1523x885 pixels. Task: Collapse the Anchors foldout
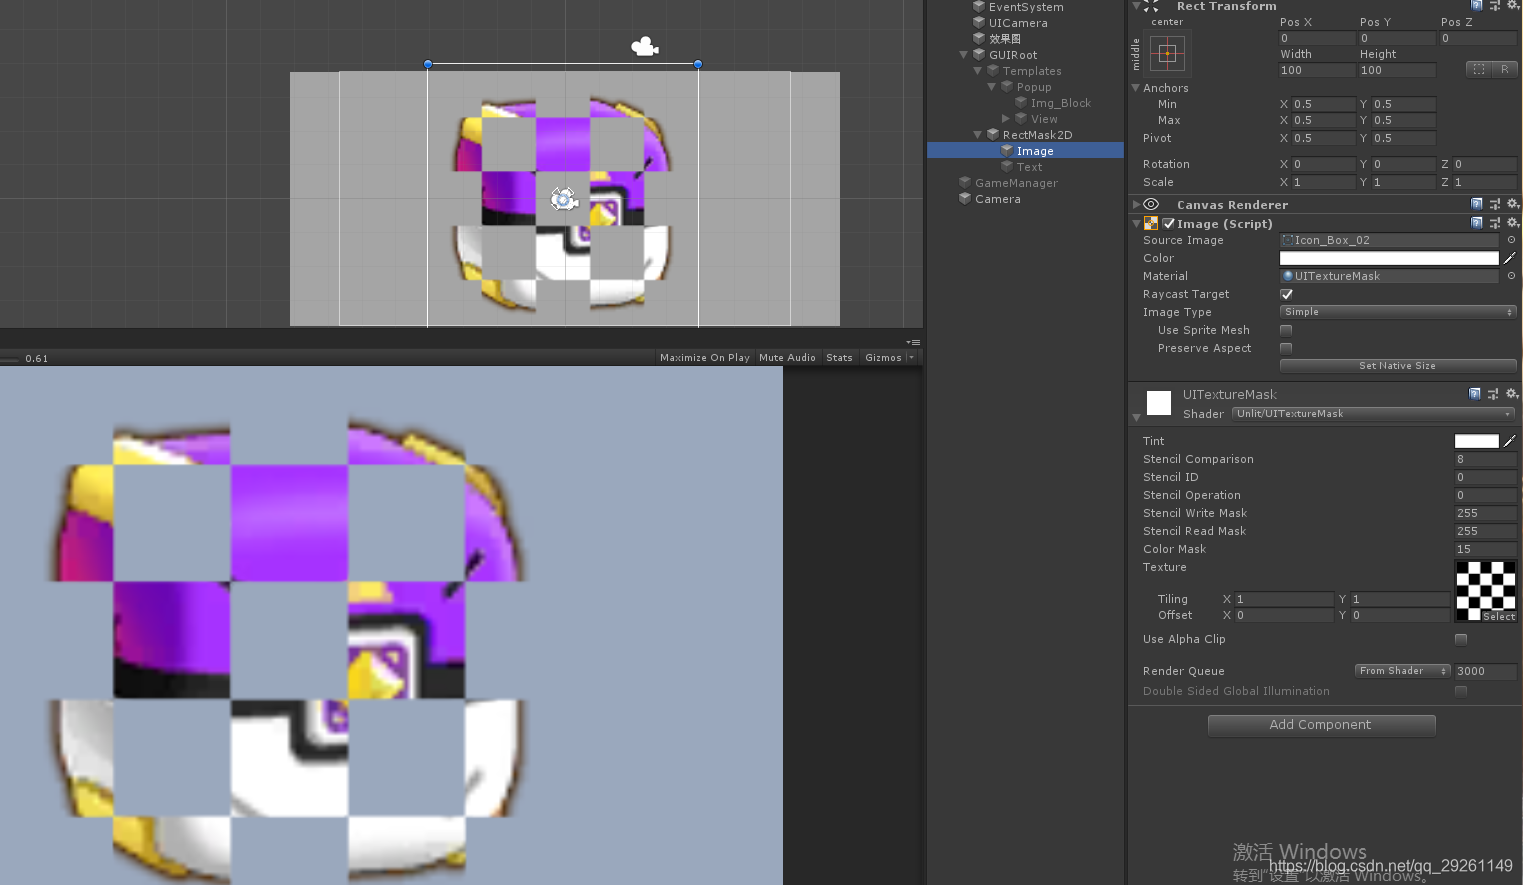[x=1136, y=88]
